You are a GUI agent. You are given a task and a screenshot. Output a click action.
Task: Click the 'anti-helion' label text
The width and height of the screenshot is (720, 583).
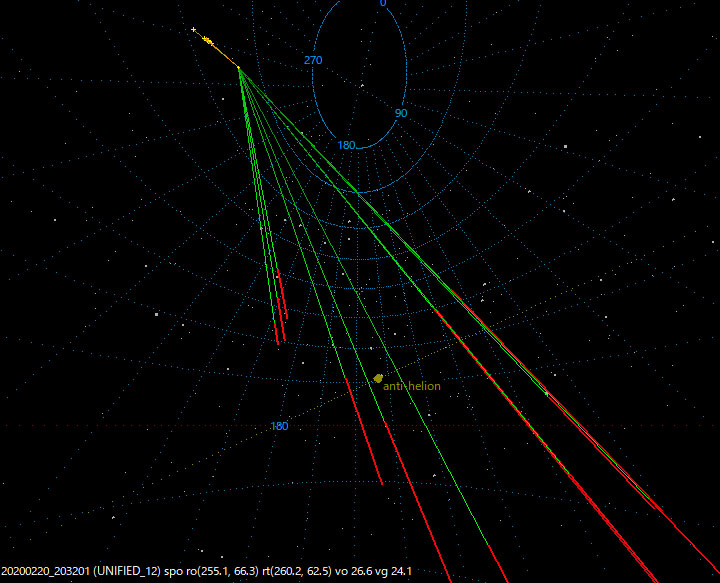click(x=411, y=386)
